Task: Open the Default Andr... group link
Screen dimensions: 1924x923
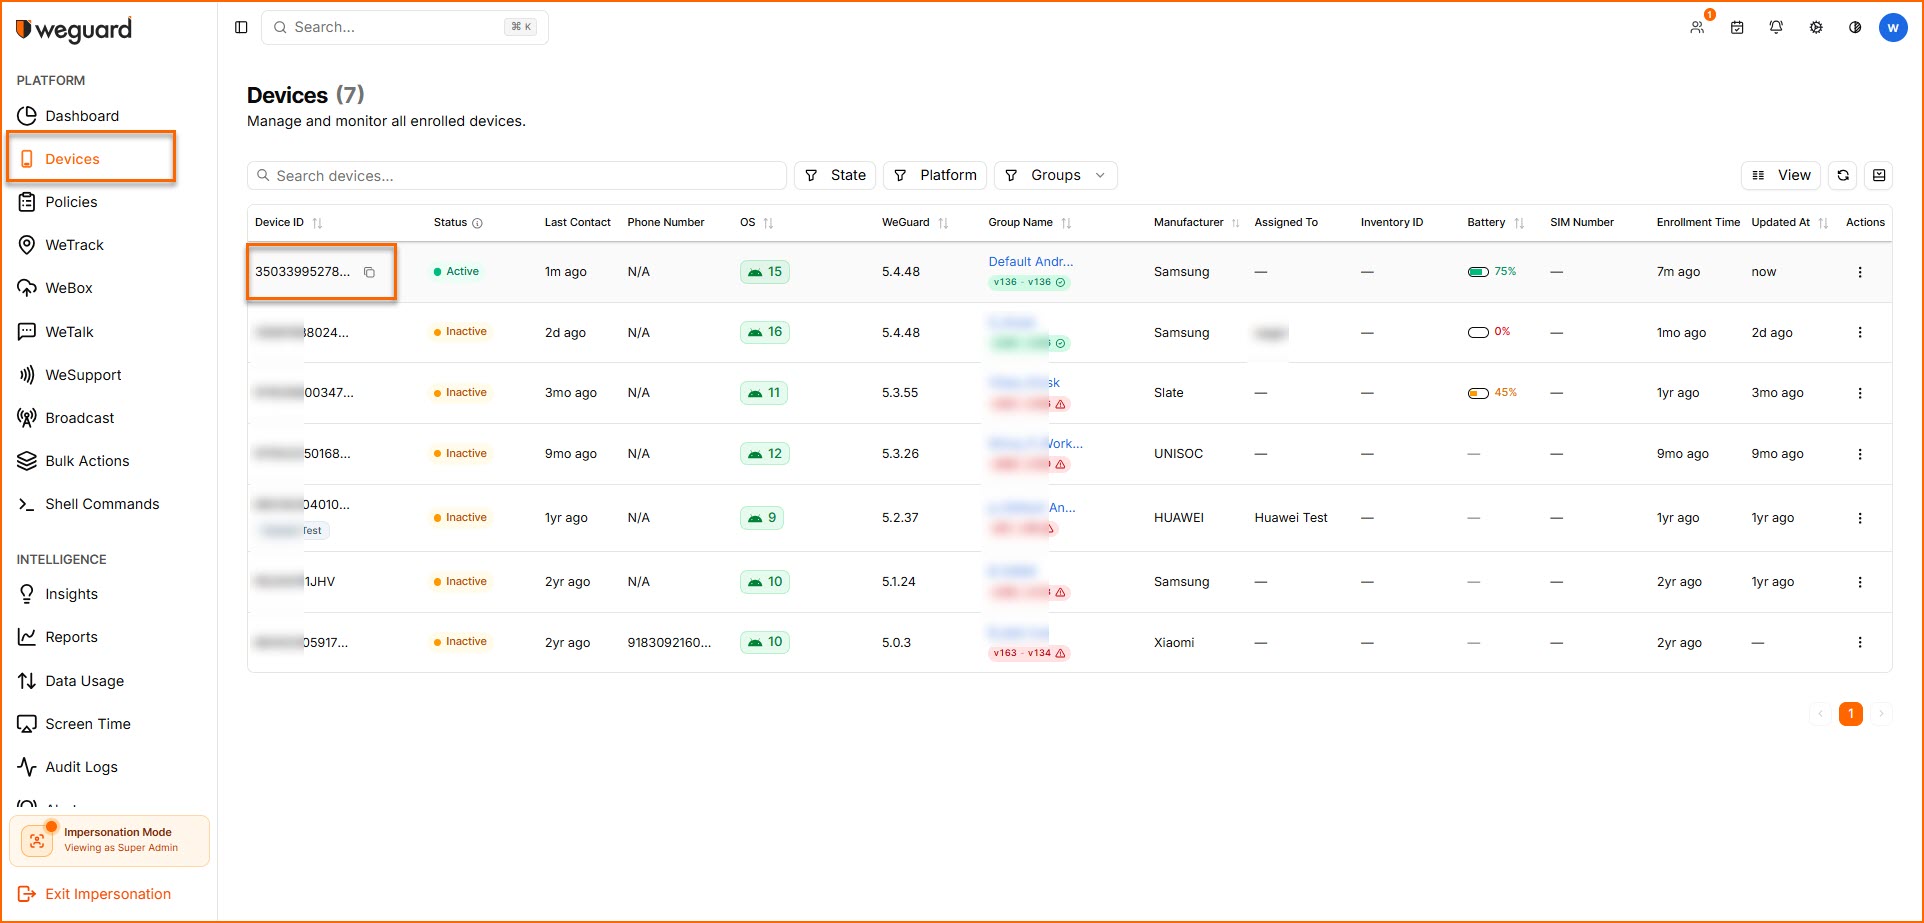Action: click(x=1030, y=261)
